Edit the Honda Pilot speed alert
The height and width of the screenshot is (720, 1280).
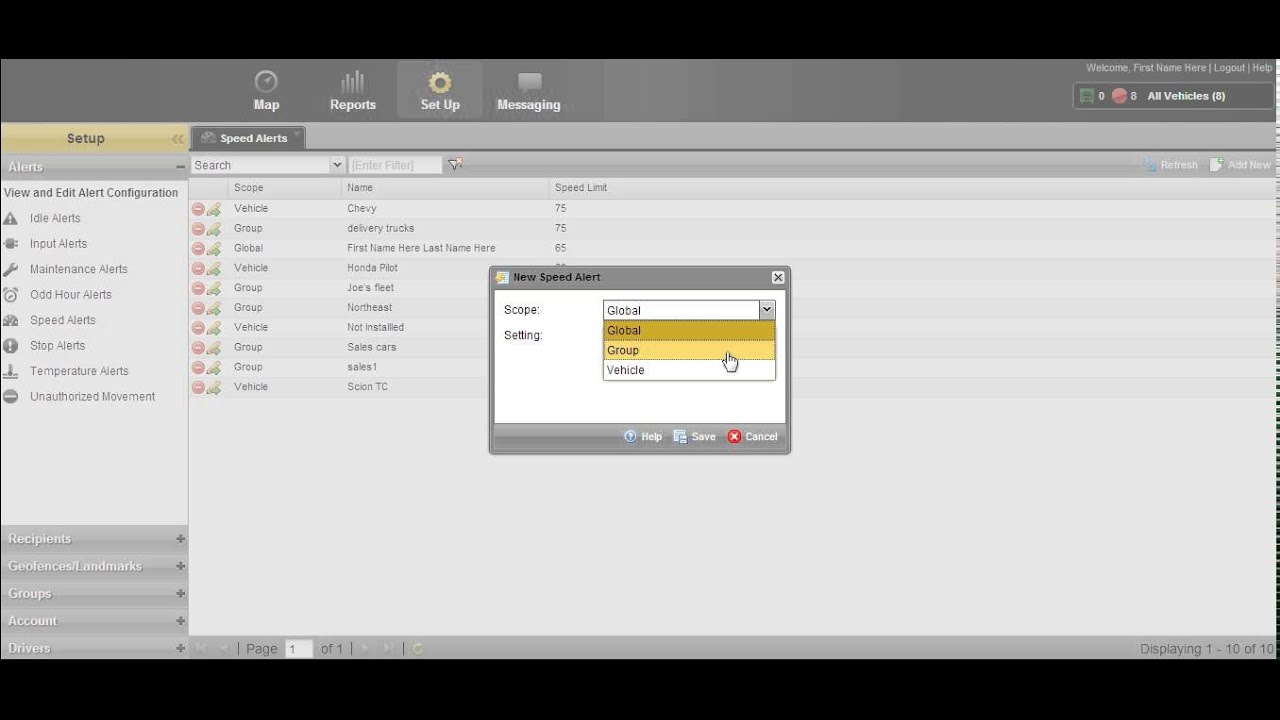214,268
